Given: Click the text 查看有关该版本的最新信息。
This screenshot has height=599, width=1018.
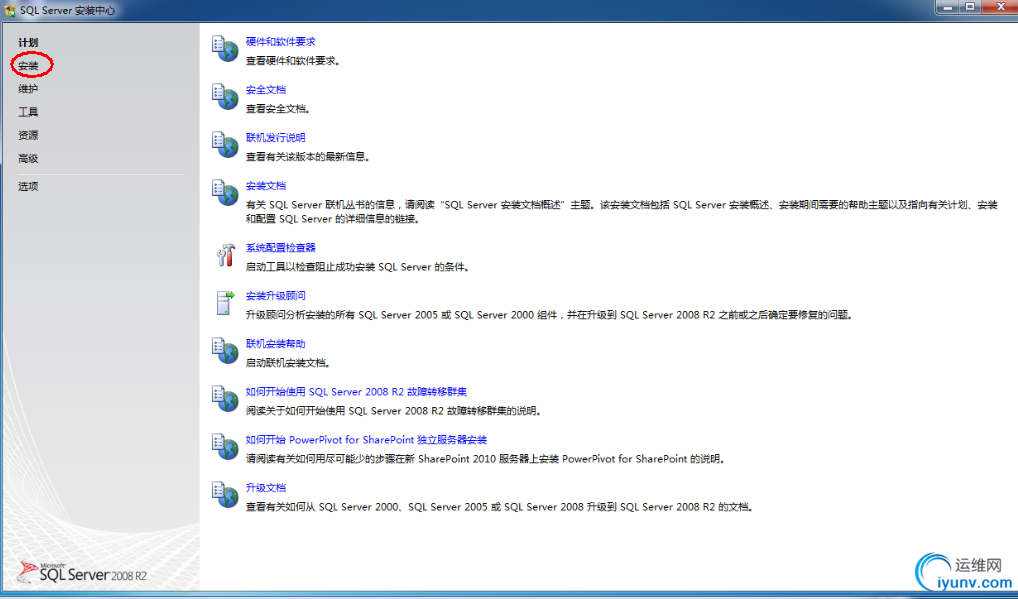Looking at the screenshot, I should click(x=308, y=157).
